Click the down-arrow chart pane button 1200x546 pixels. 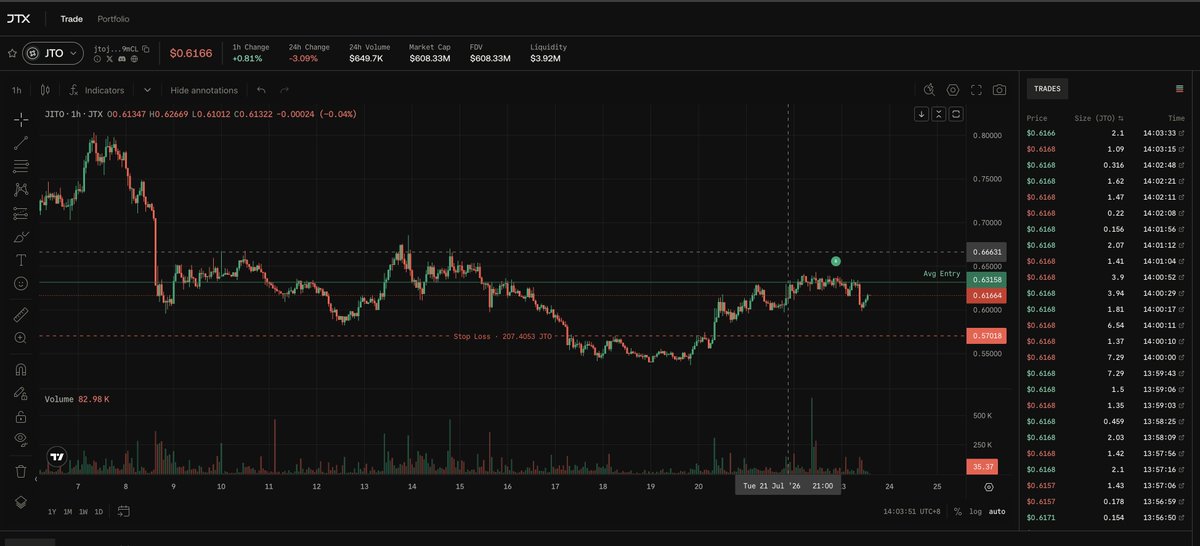coord(922,114)
